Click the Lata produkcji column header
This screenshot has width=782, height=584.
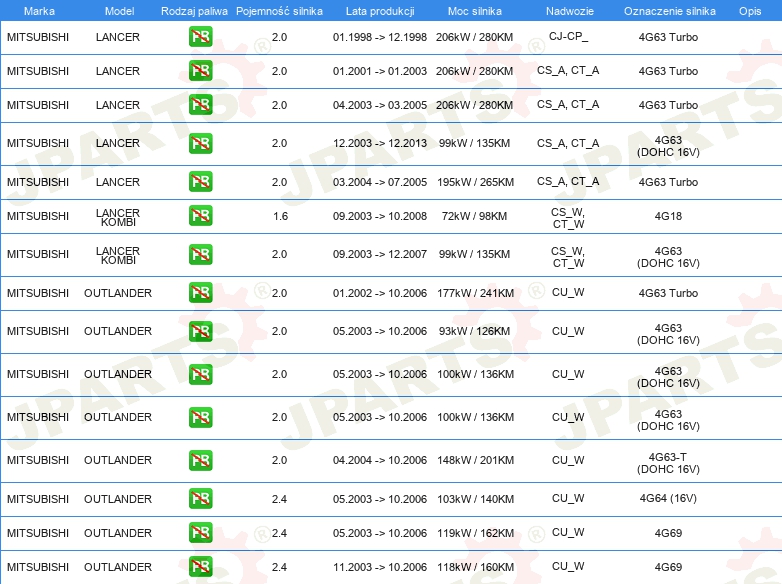pyautogui.click(x=379, y=11)
